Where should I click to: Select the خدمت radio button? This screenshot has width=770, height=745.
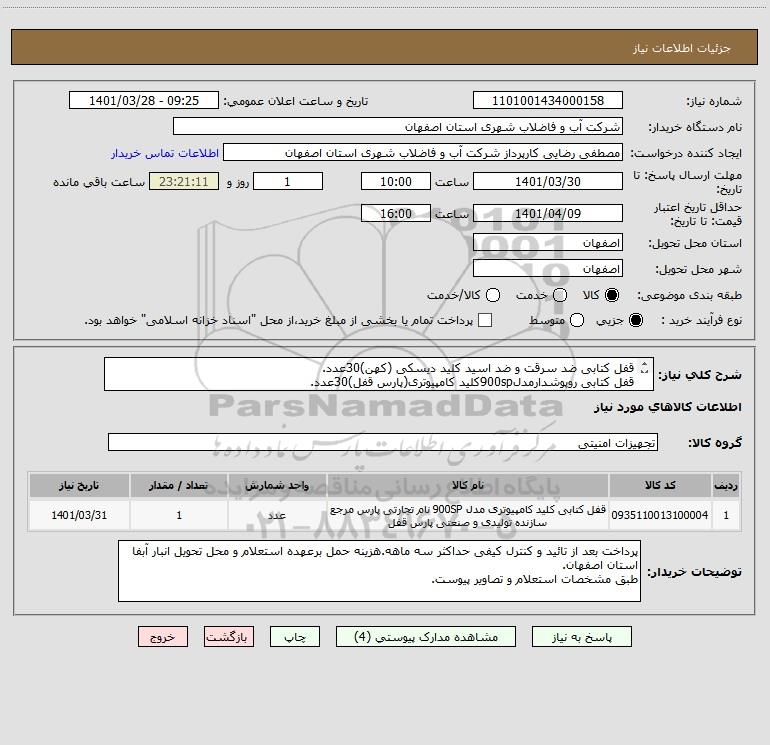click(560, 295)
